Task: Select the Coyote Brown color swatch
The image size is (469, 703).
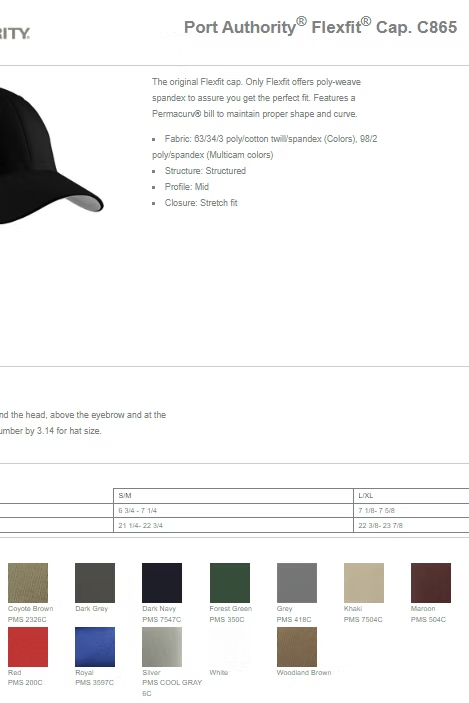Action: (x=28, y=583)
